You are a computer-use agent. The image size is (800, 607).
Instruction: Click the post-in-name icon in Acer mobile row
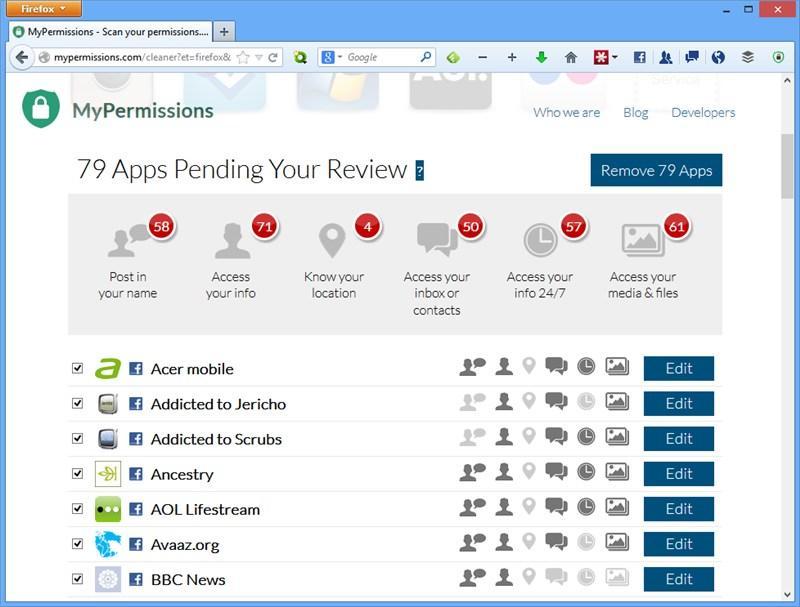472,367
